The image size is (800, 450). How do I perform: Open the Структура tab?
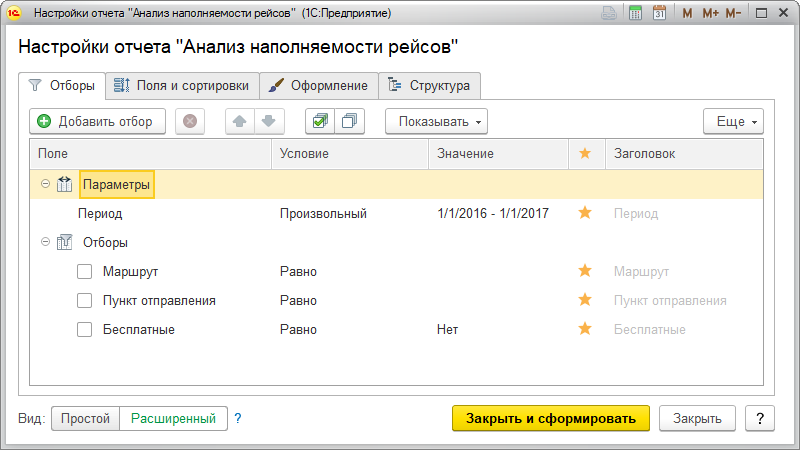click(x=429, y=86)
